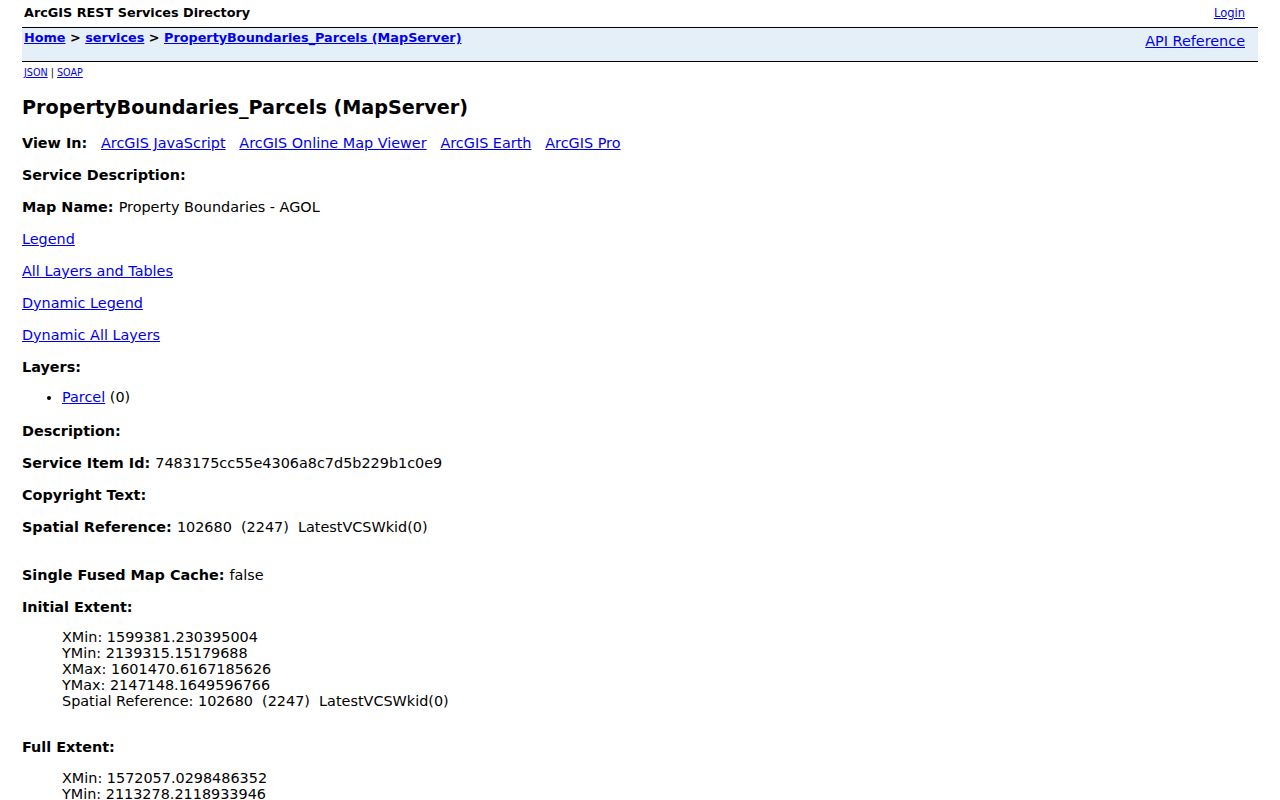Click PropertyBoundaries_Parcels (MapServer) breadcrumb link

coord(313,38)
